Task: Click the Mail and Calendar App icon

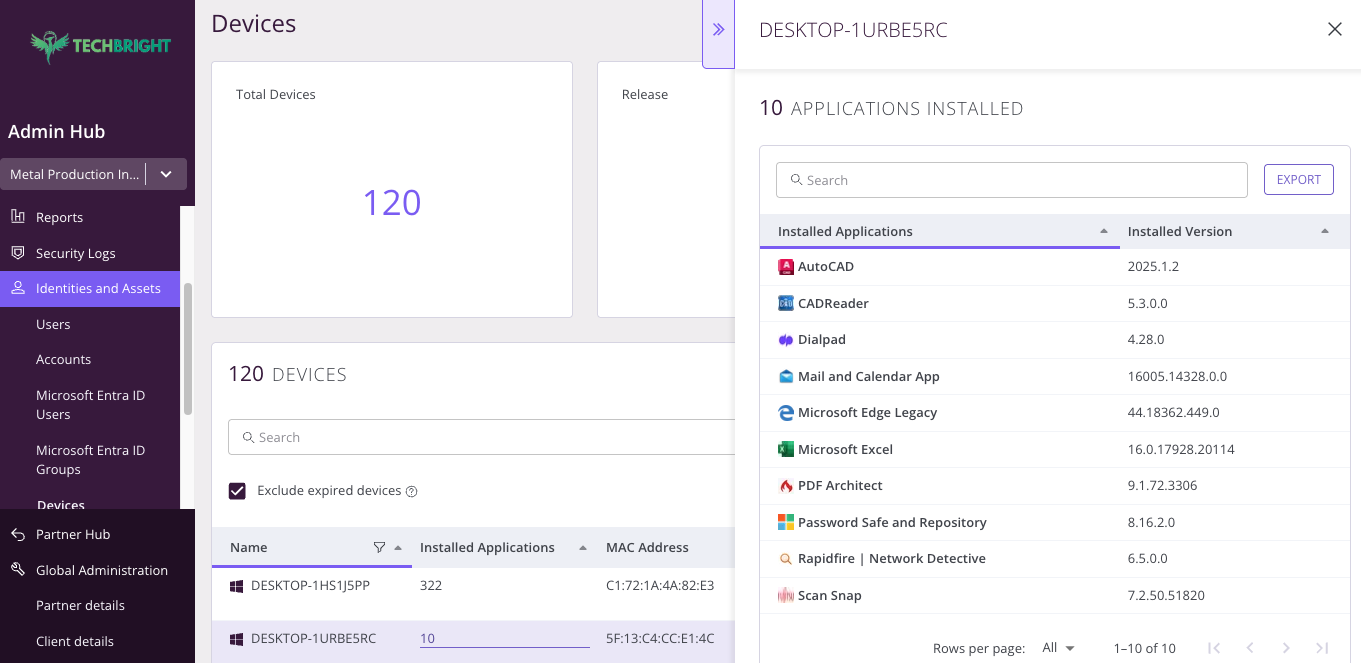Action: tap(786, 377)
